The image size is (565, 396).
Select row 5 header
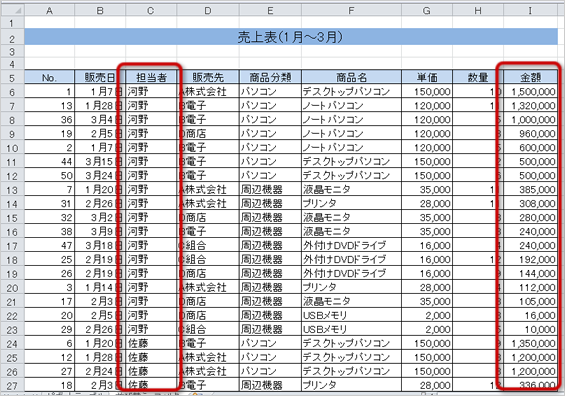12,77
